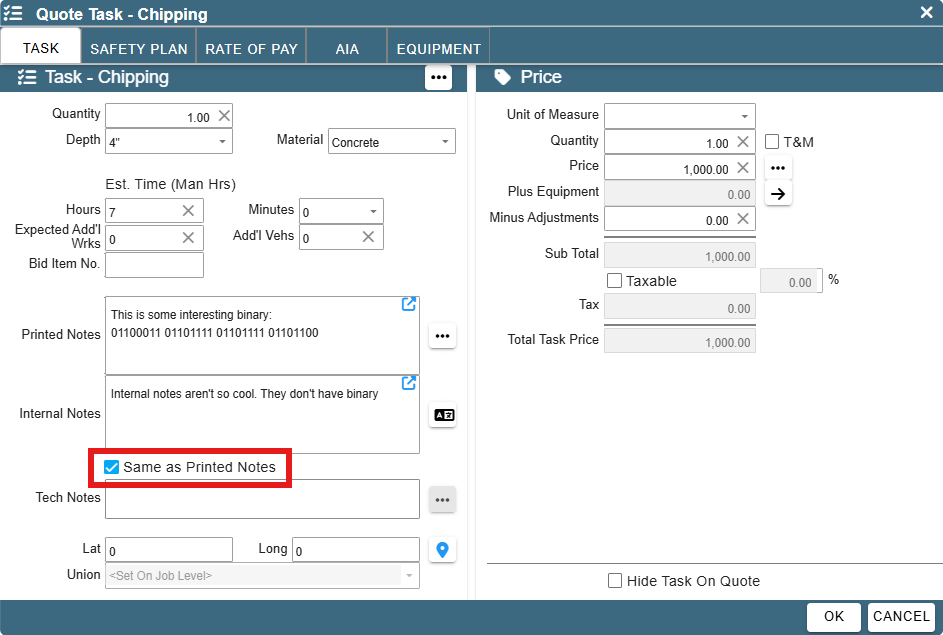Expand the Unit of Measure dropdown
This screenshot has height=635, width=943.
tap(745, 117)
